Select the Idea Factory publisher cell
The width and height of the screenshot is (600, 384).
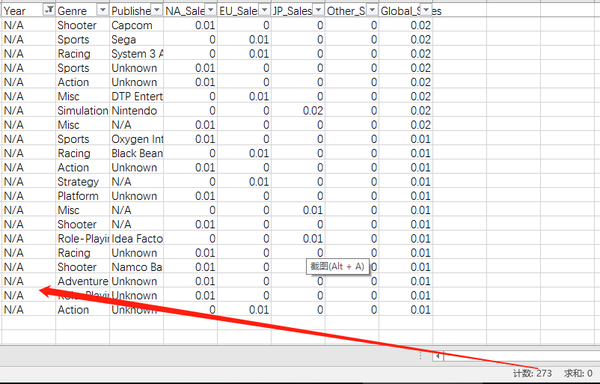click(137, 239)
